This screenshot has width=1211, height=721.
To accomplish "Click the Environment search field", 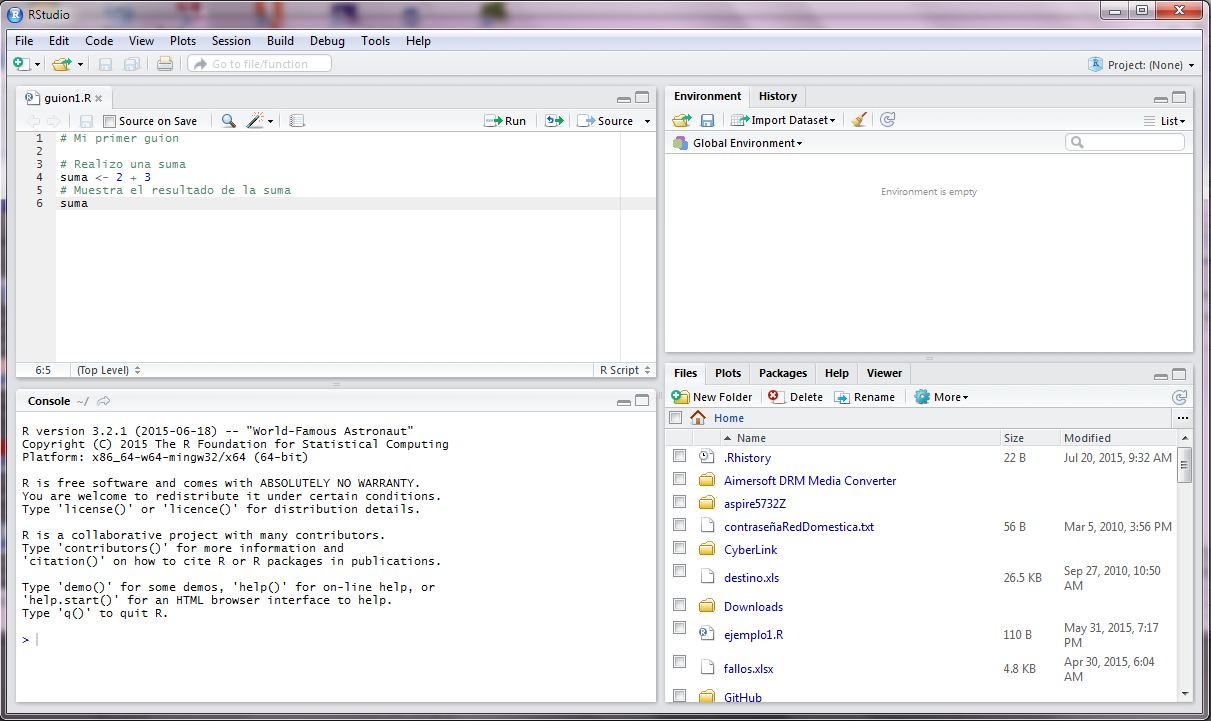I will 1125,143.
